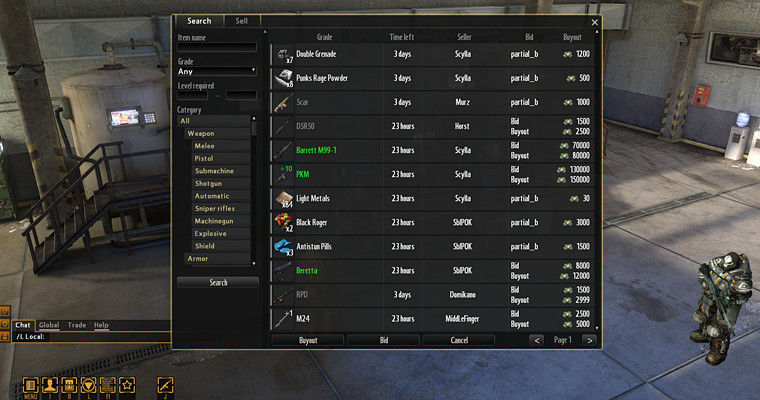760x400 pixels.
Task: Click the triangle shield icon in hotbar
Action: coord(88,385)
